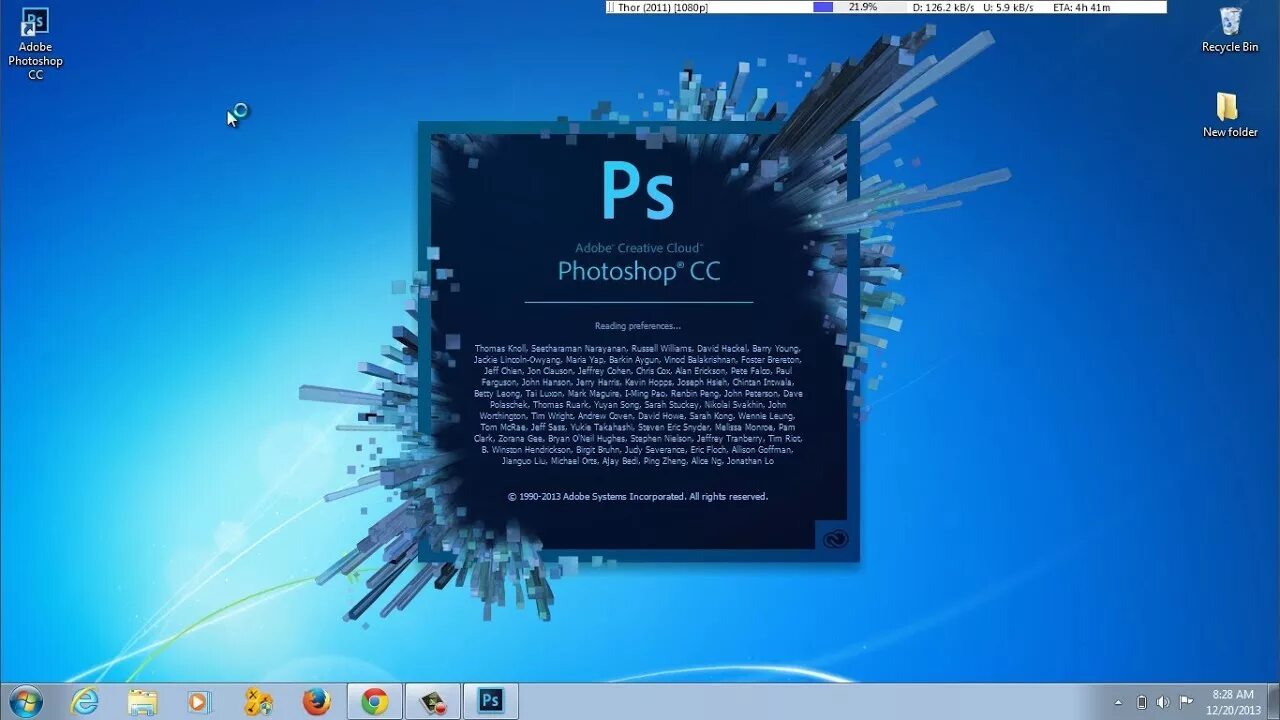Screen dimensions: 1280x720
Task: Open the New folder on desktop
Action: [1229, 115]
